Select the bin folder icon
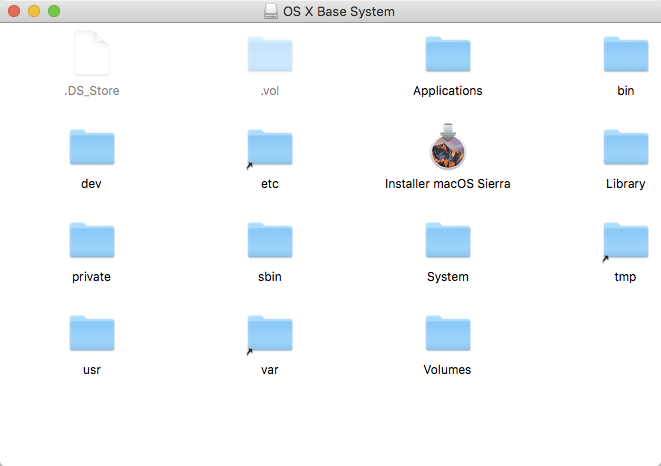This screenshot has width=661, height=466. (x=626, y=54)
